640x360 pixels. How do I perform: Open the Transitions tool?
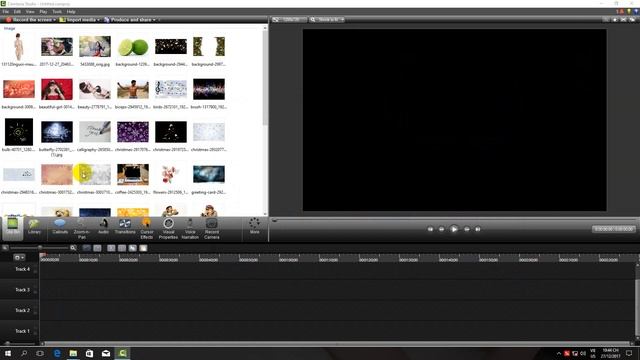pyautogui.click(x=125, y=227)
